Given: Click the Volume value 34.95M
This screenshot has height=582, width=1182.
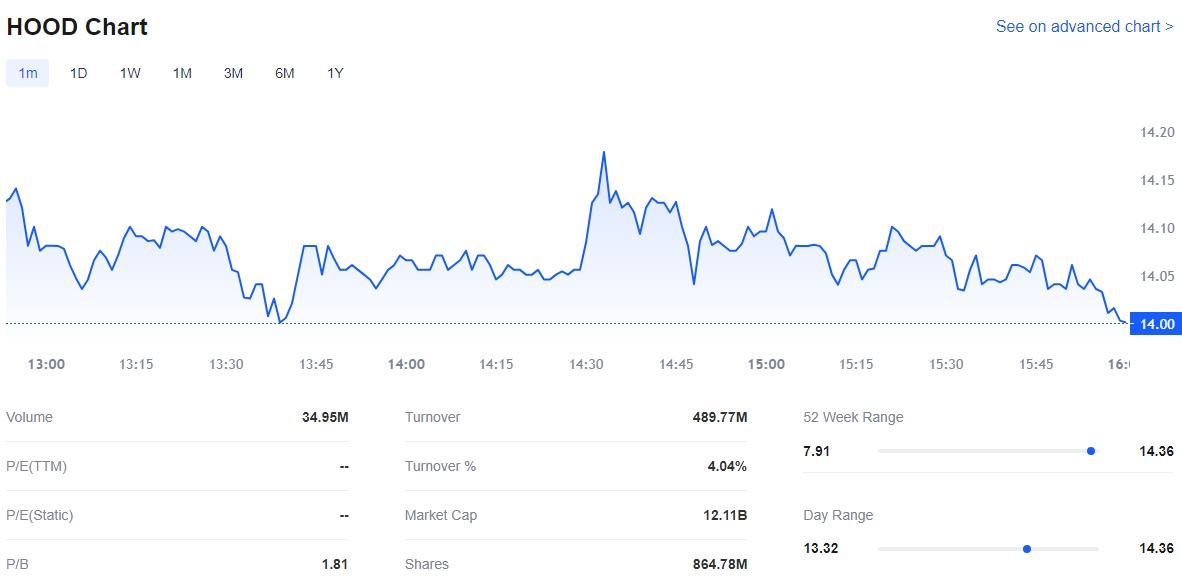Looking at the screenshot, I should pyautogui.click(x=325, y=417).
